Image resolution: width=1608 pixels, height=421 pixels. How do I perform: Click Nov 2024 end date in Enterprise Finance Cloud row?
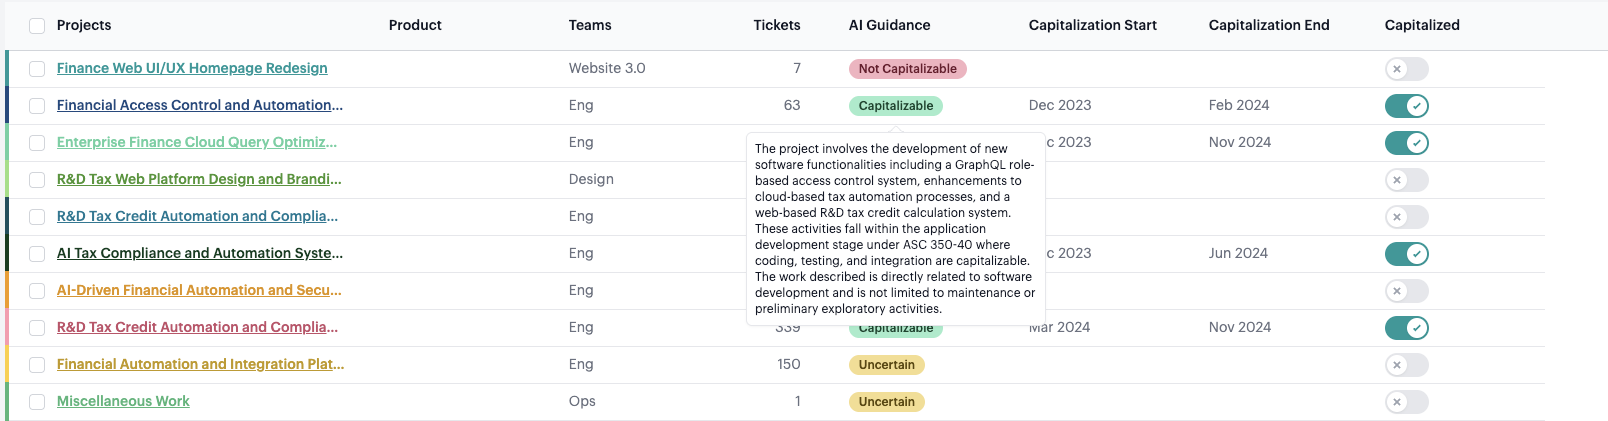point(1240,142)
